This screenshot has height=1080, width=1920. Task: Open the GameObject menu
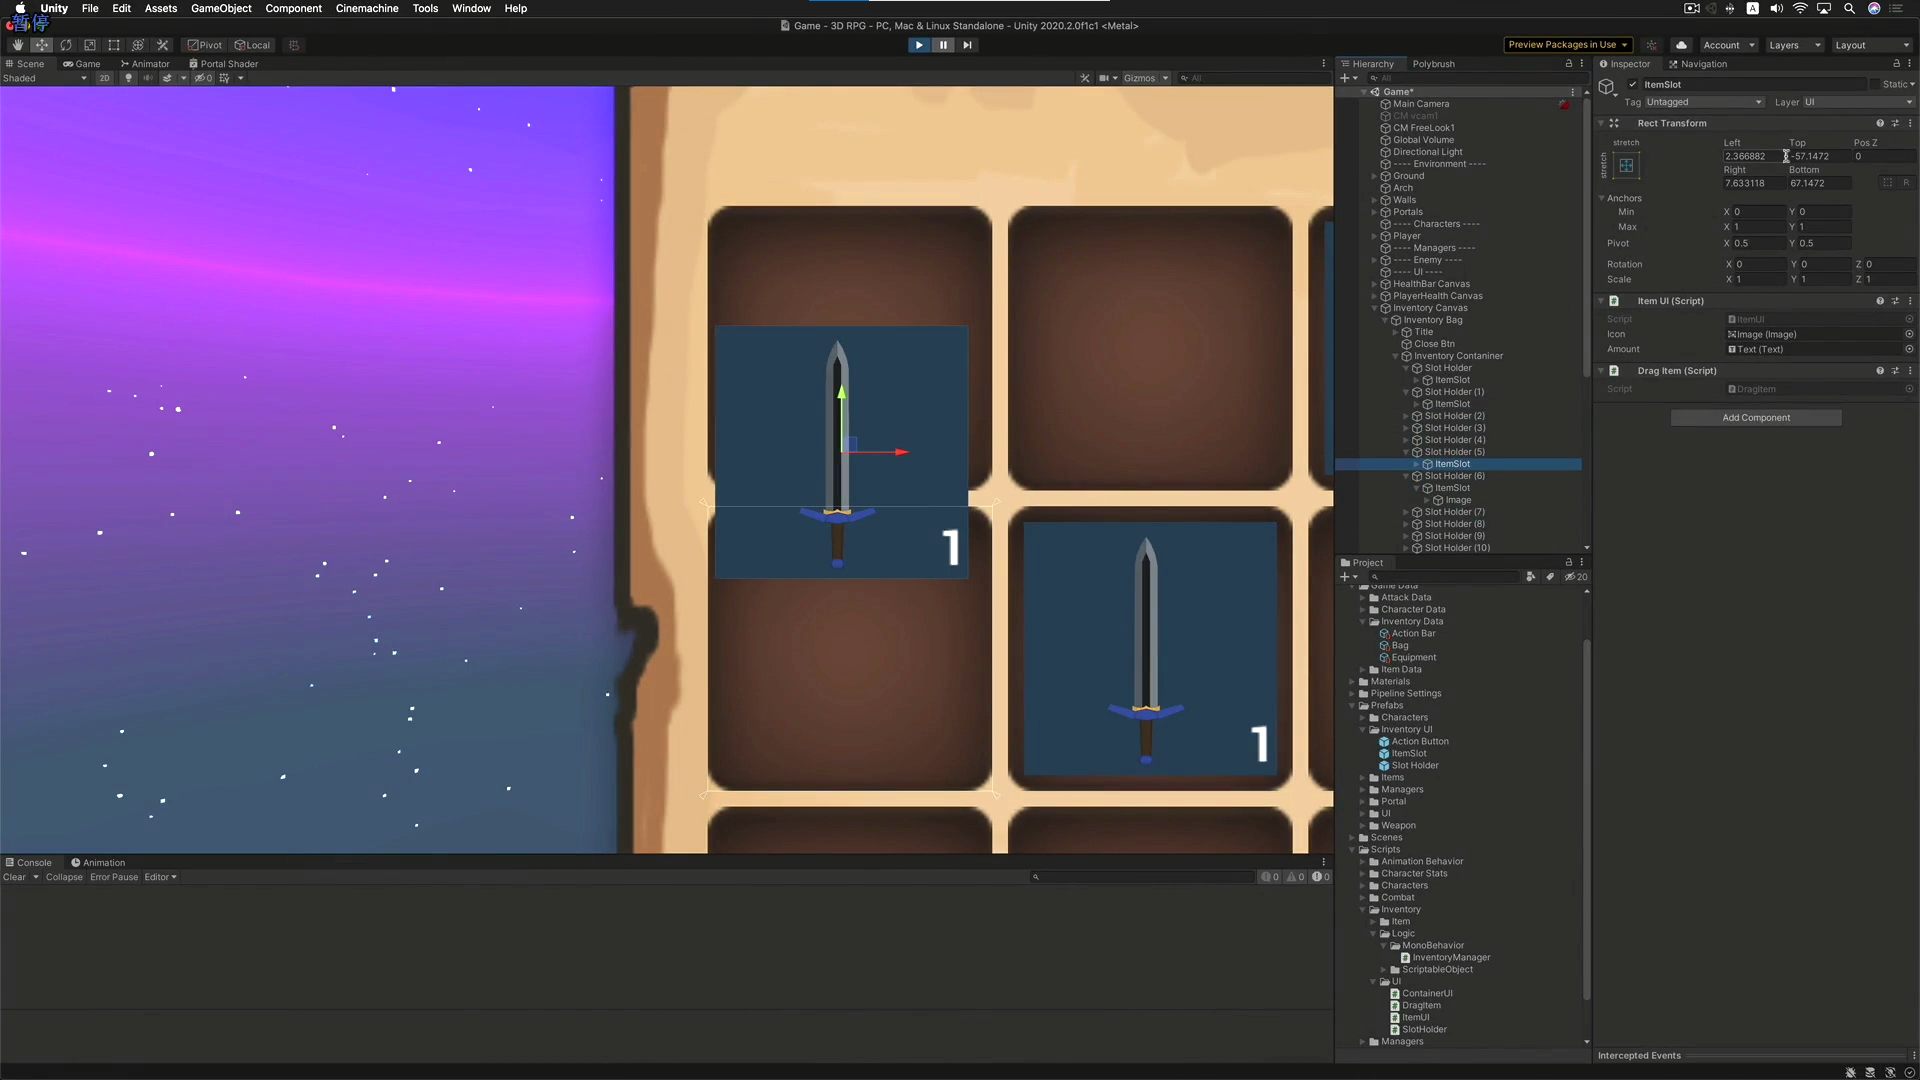[221, 8]
